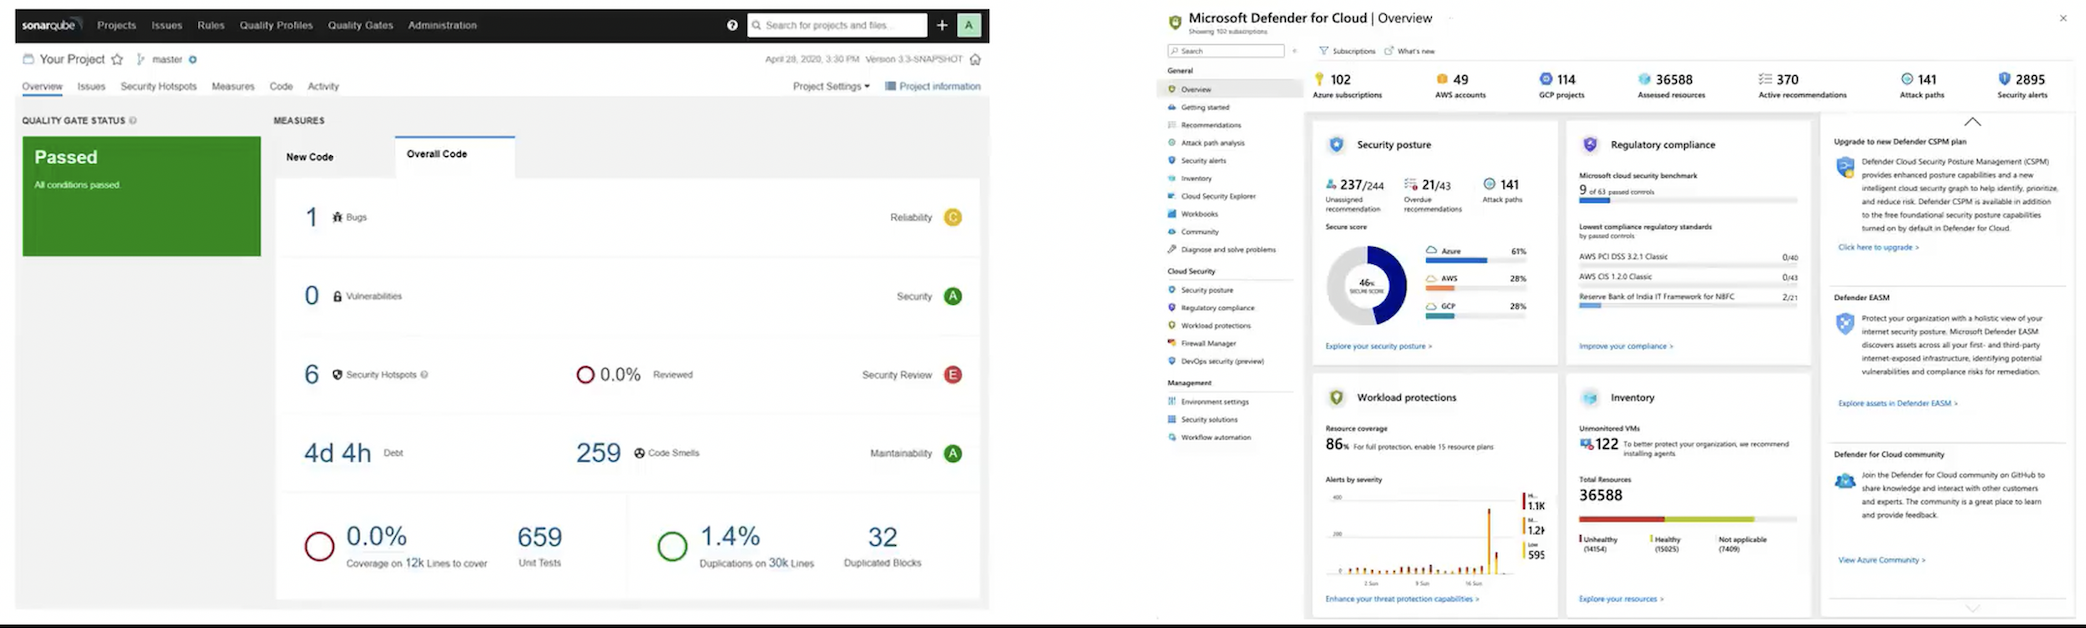Image resolution: width=2086 pixels, height=628 pixels.
Task: Click the Reliability C rating badge
Action: (953, 218)
